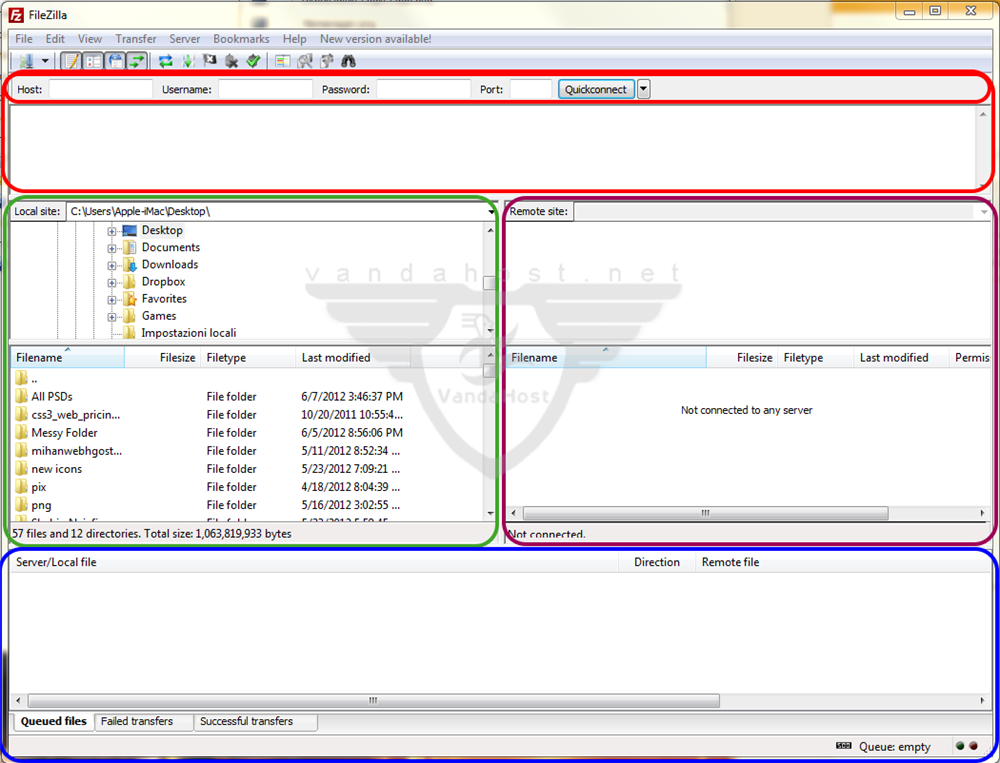Click the Quickconnect button
The height and width of the screenshot is (763, 1000).
coord(596,89)
